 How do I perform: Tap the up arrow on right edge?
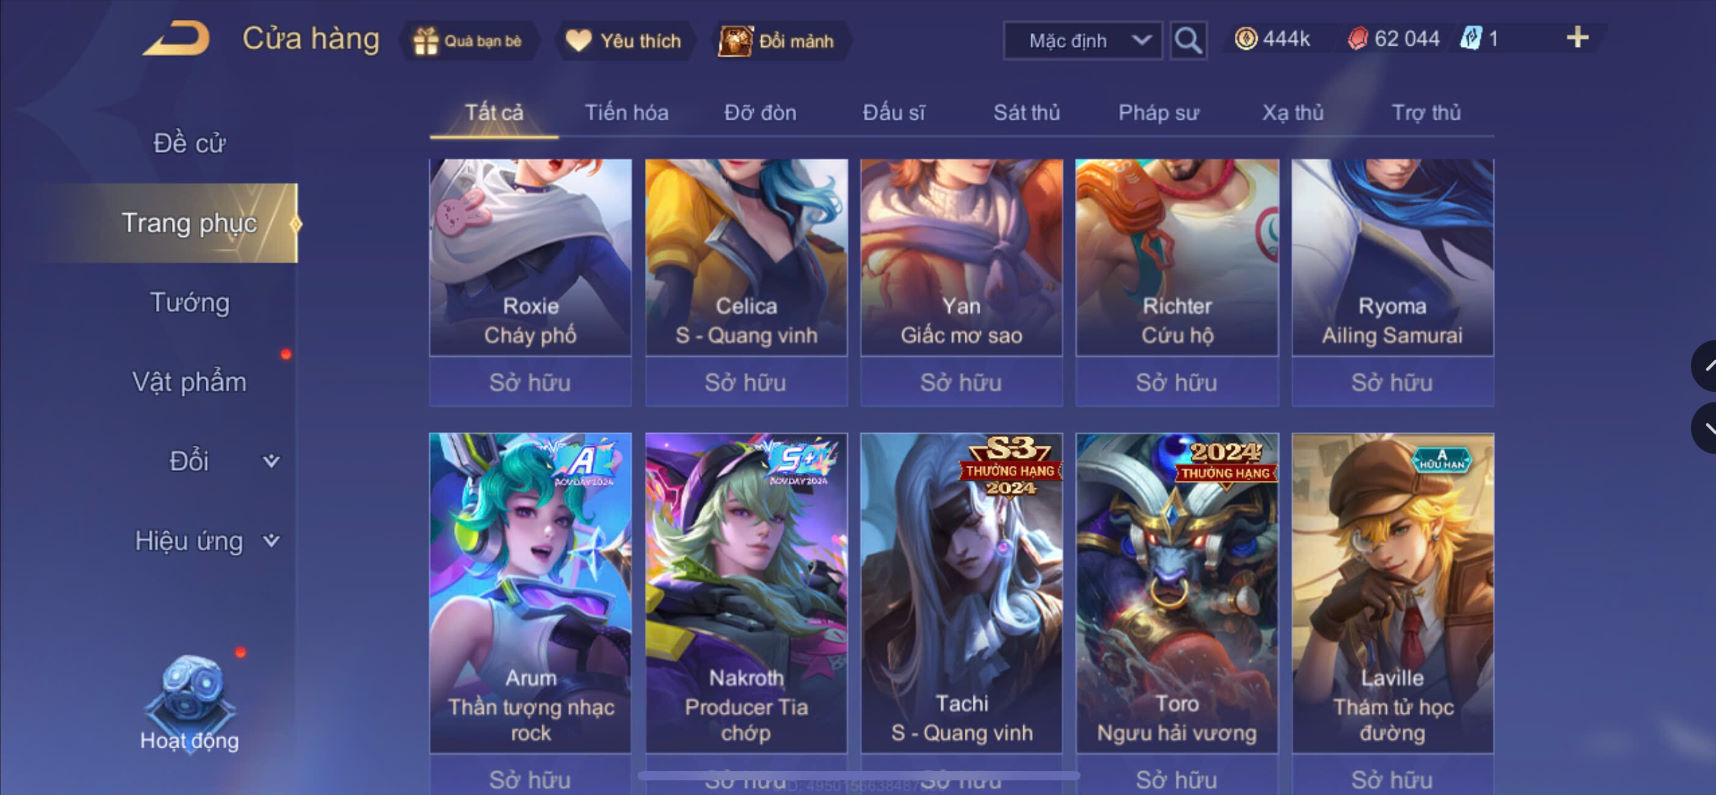1705,366
